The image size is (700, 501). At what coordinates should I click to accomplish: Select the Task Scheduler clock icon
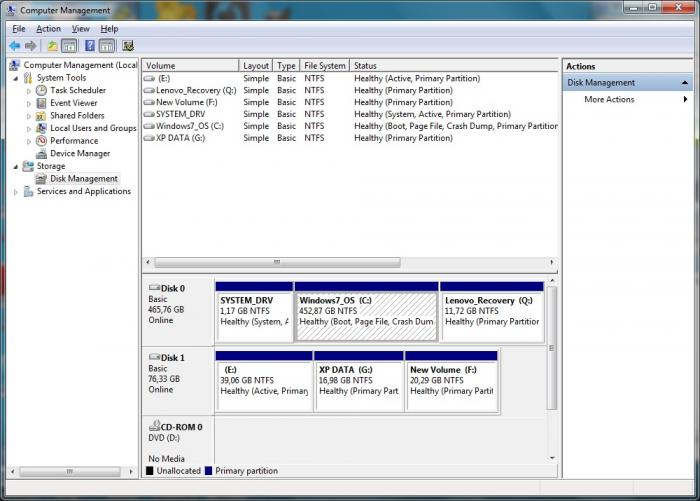[41, 90]
